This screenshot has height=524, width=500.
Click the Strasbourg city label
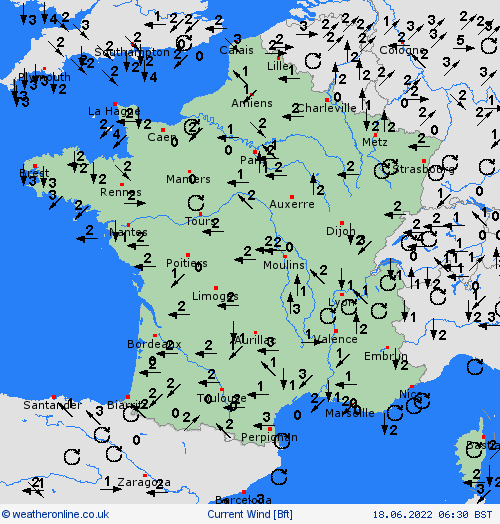pos(423,169)
